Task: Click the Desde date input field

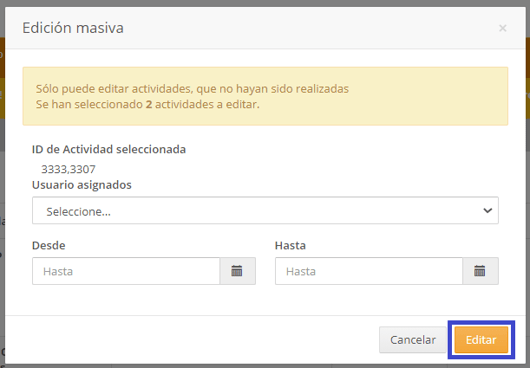Action: click(126, 271)
